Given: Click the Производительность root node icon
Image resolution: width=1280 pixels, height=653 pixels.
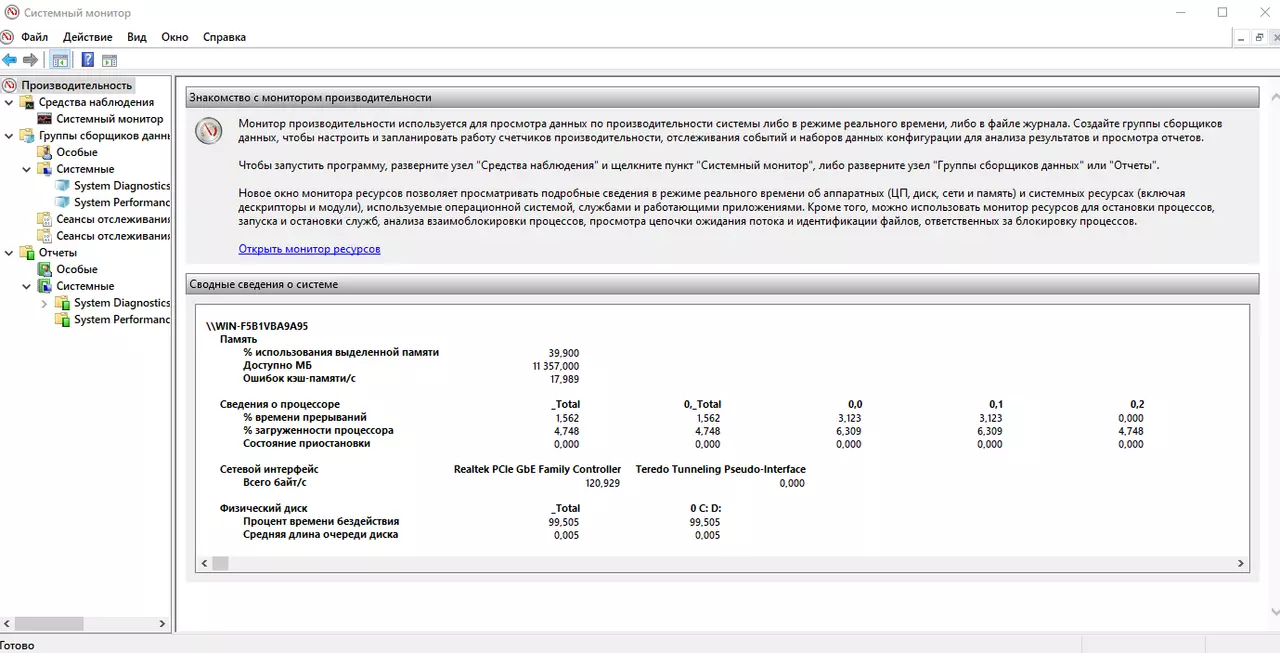Looking at the screenshot, I should point(10,85).
